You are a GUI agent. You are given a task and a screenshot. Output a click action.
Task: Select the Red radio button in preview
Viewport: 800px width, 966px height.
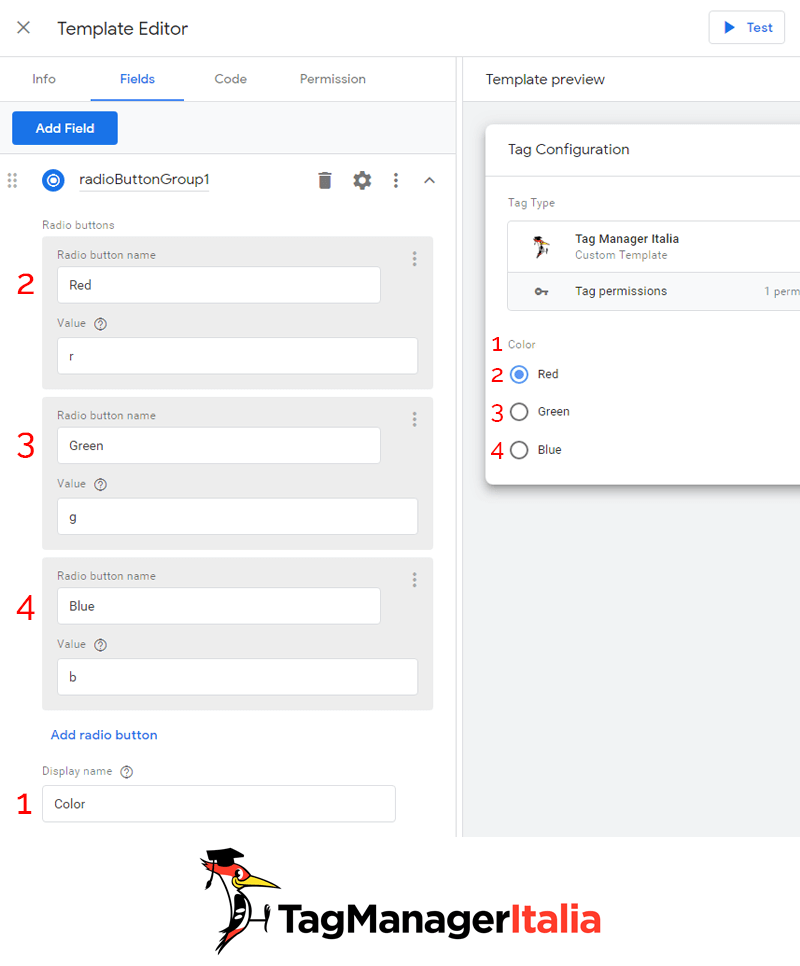[x=519, y=374]
